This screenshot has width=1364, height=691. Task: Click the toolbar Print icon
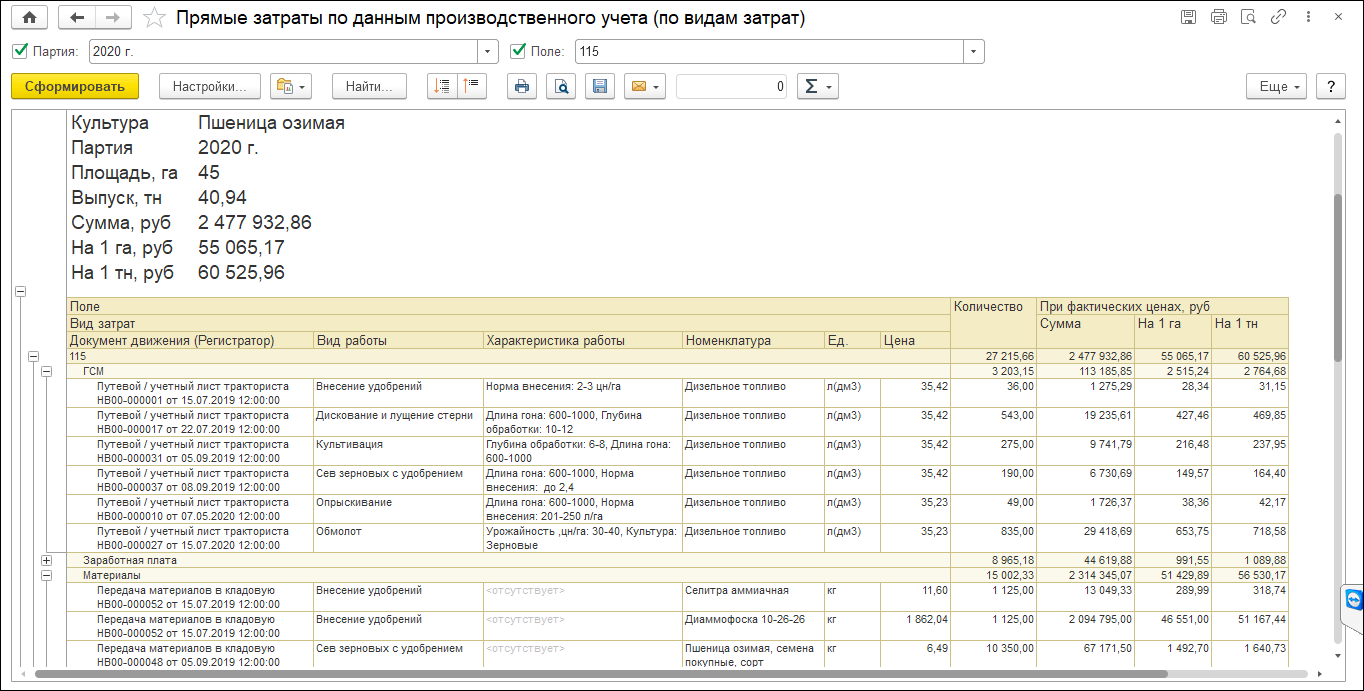pos(521,87)
